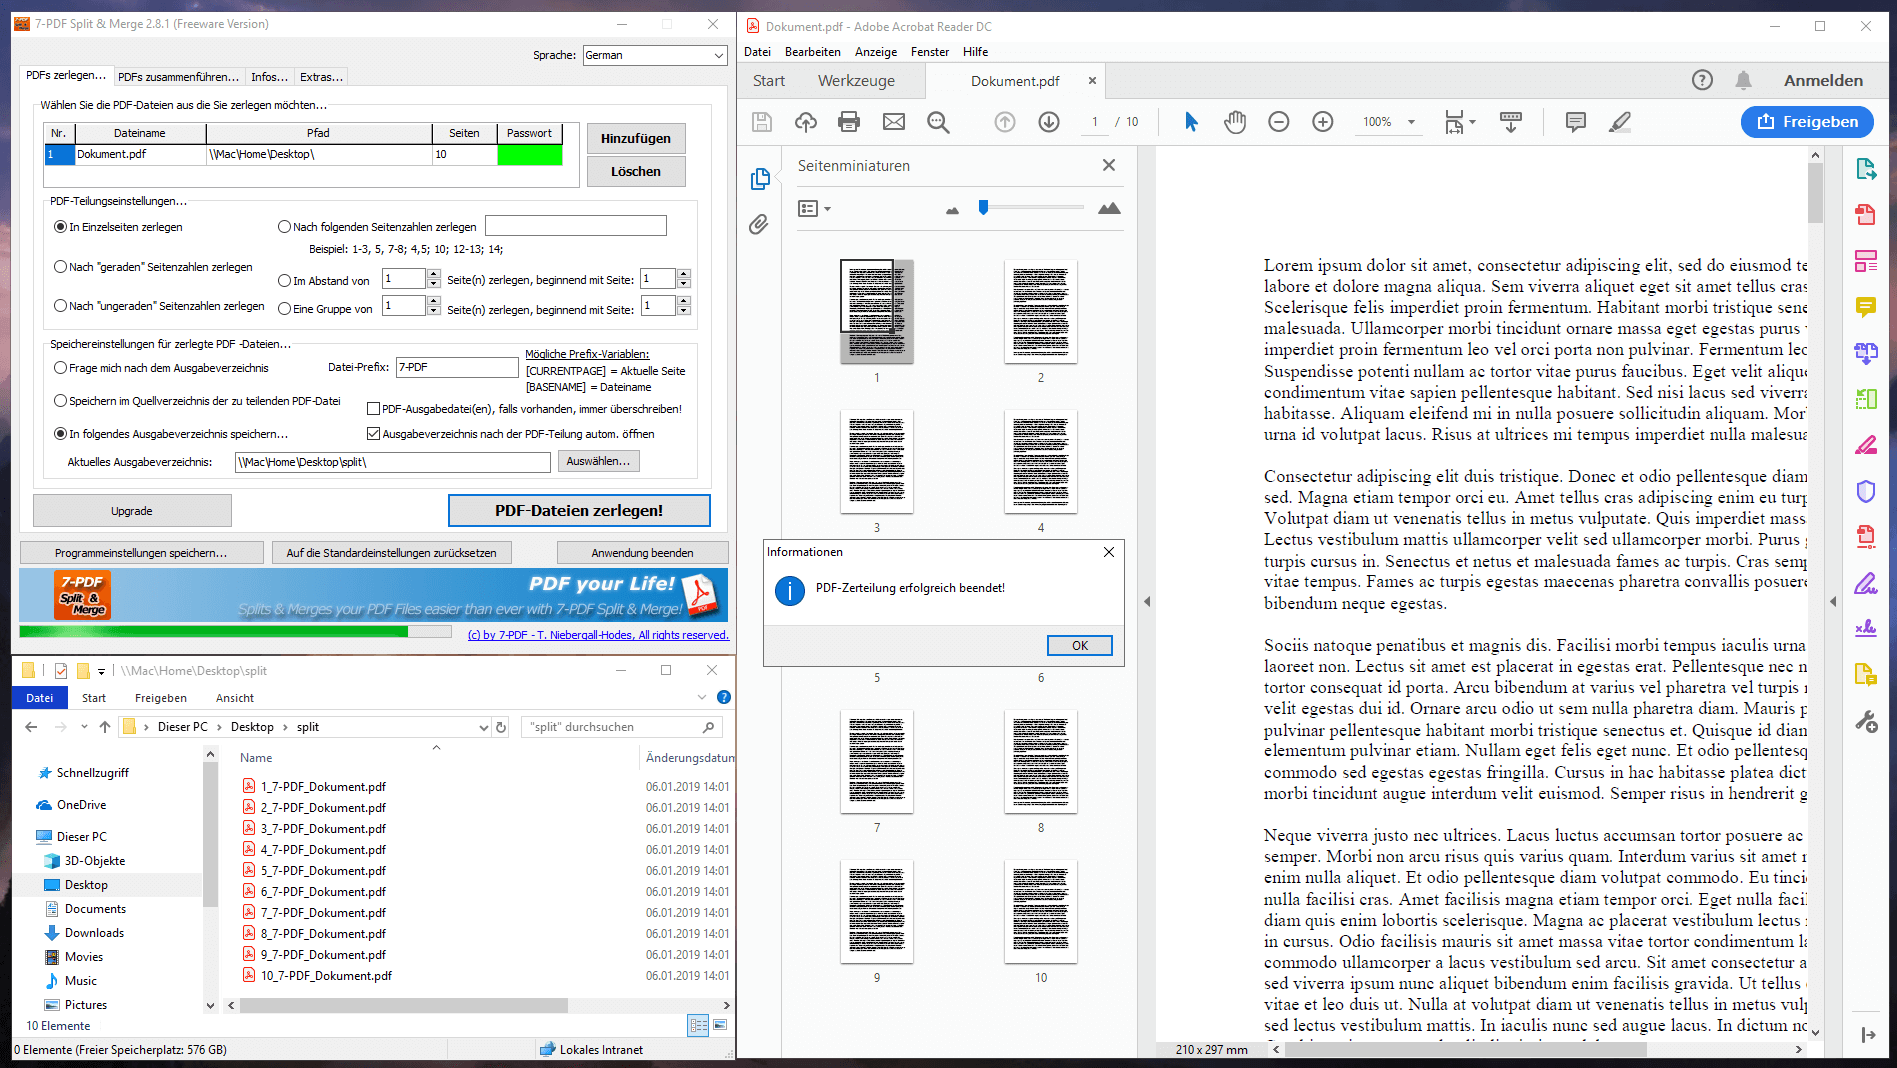Screen dimensions: 1897x1068
Task: Open the 7-PDF copyright link
Action: (598, 635)
